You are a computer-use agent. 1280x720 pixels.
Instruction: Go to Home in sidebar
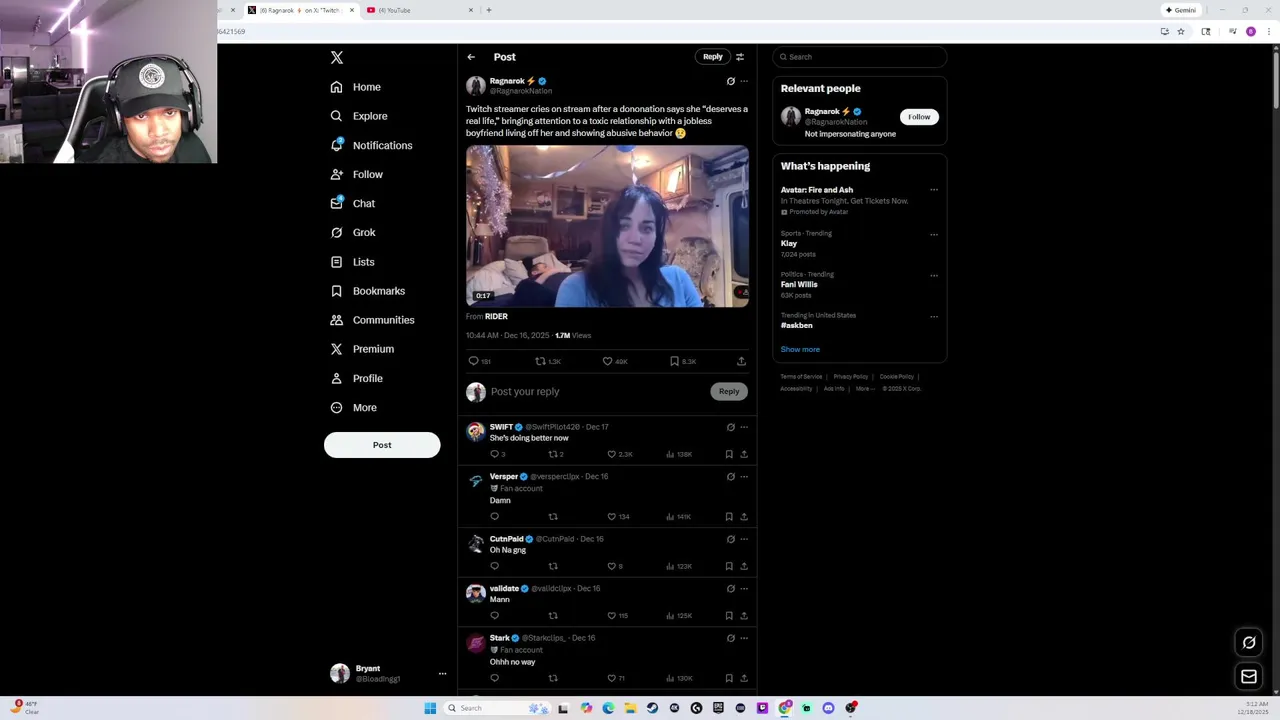click(356, 87)
